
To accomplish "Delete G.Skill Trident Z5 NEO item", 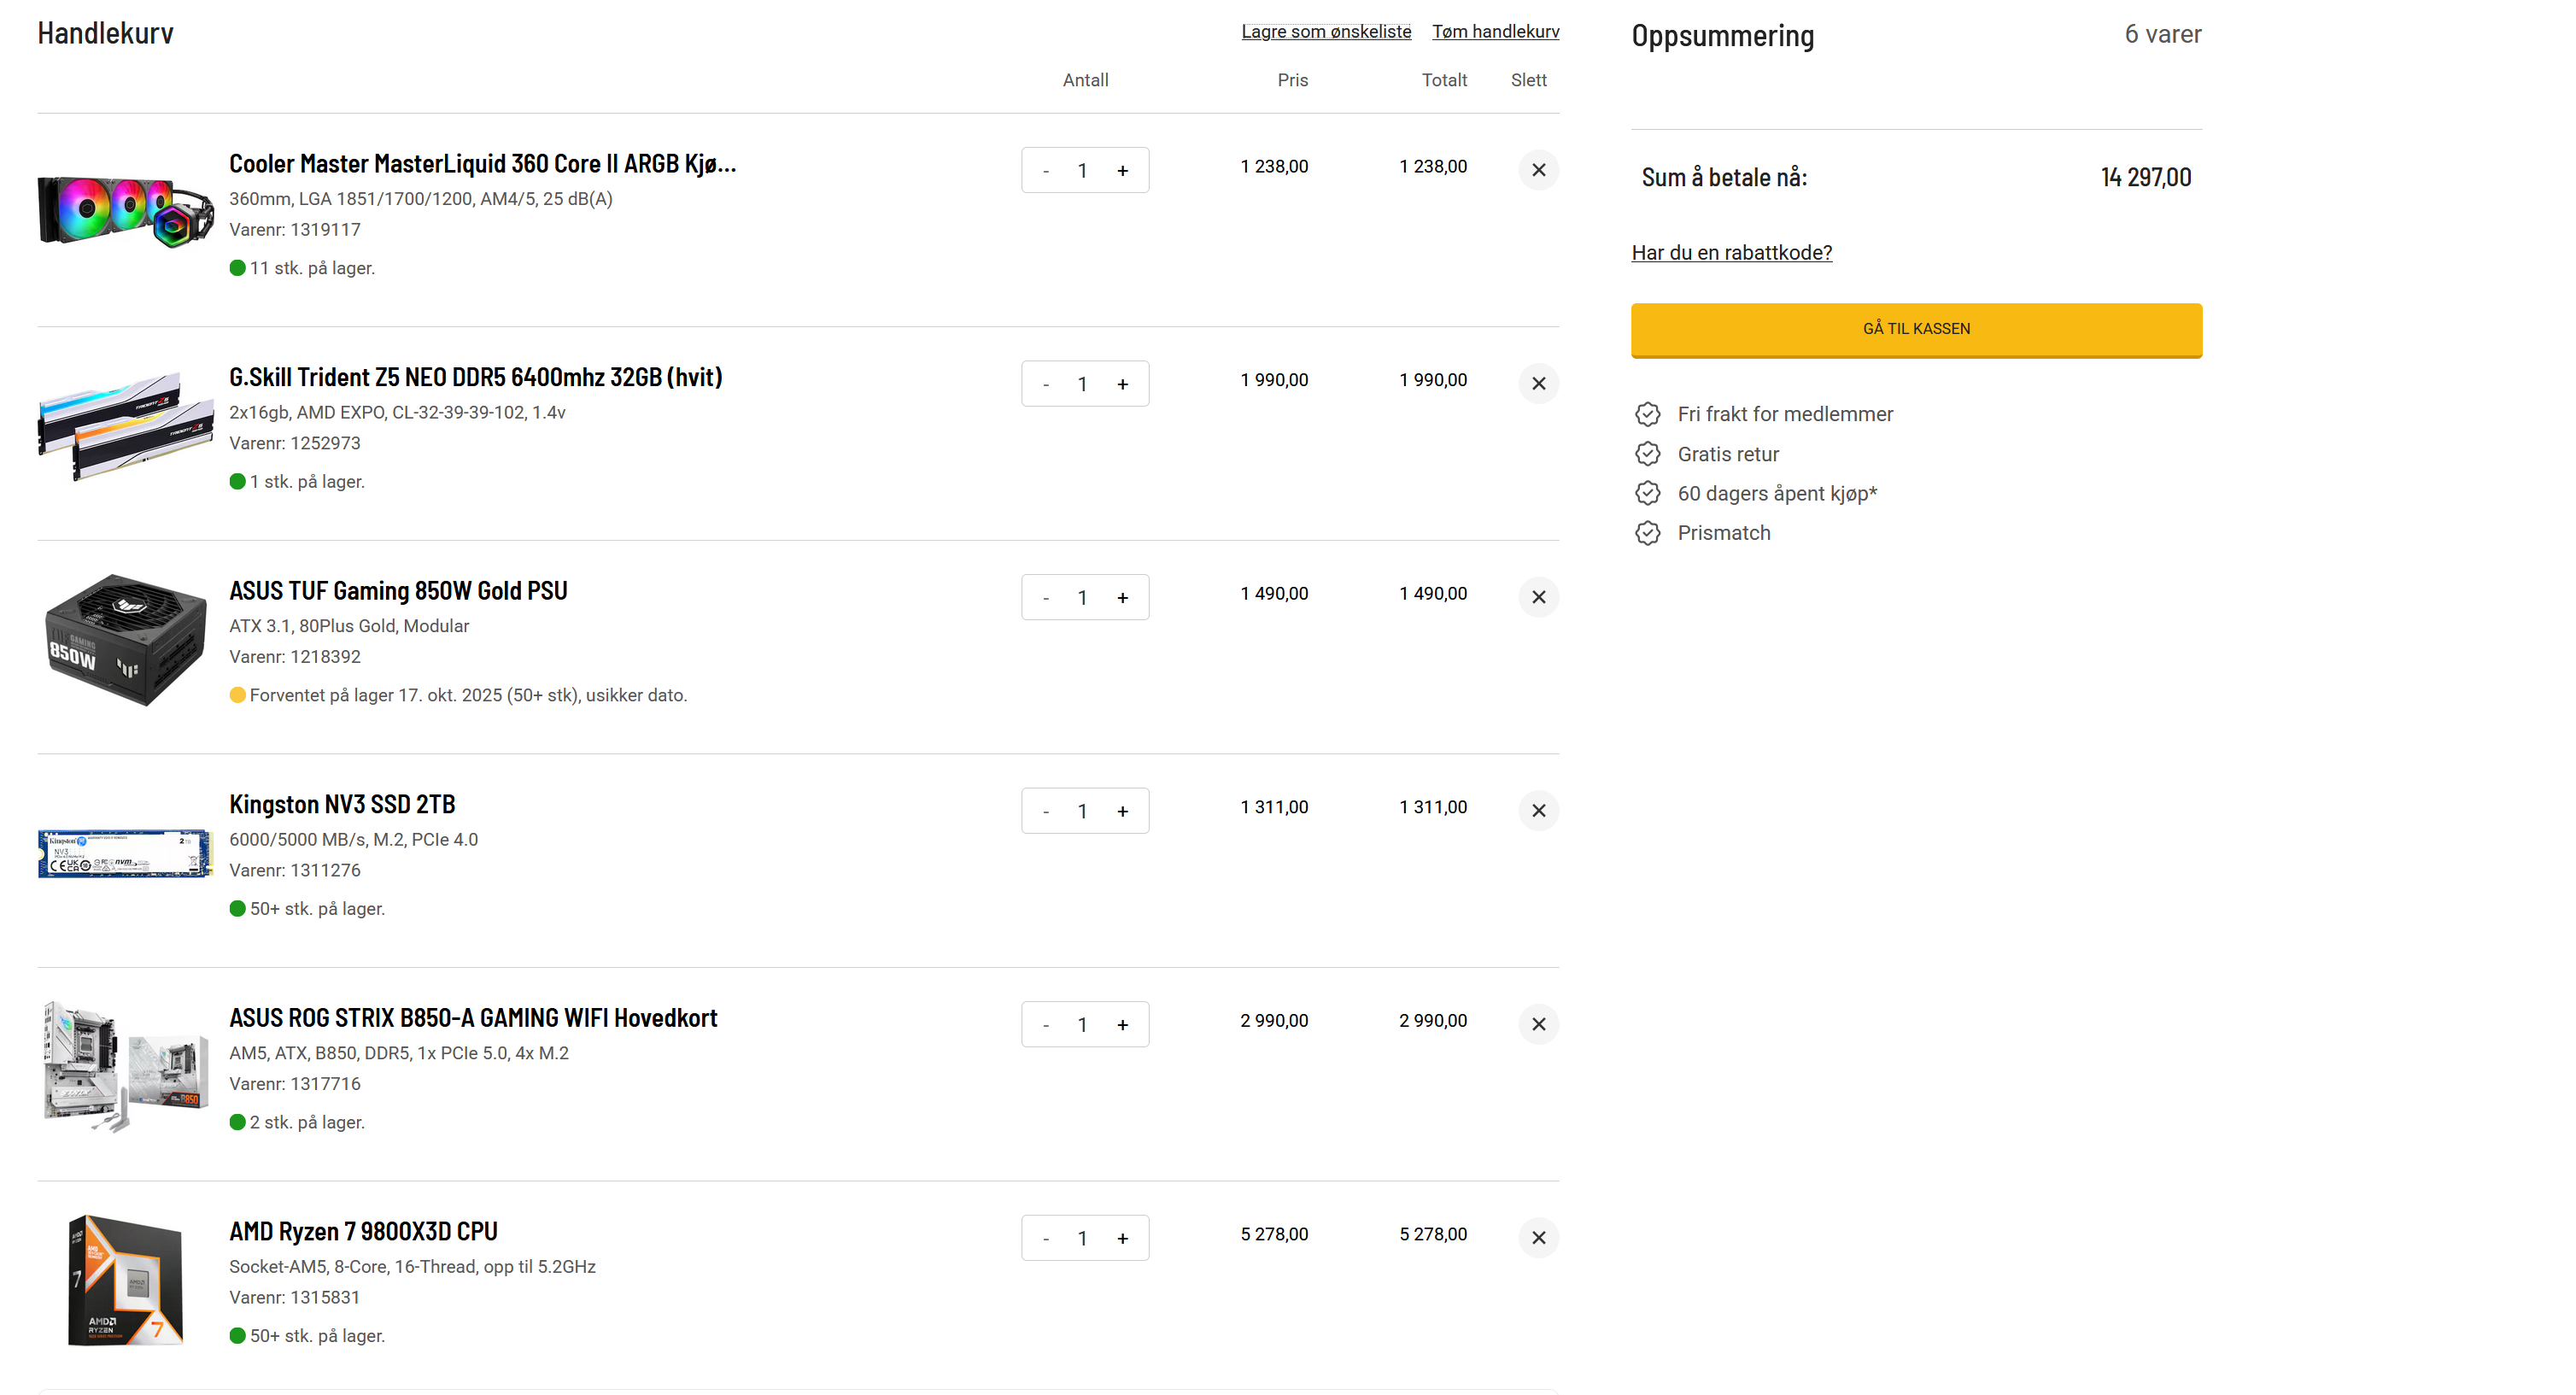I will pos(1538,384).
